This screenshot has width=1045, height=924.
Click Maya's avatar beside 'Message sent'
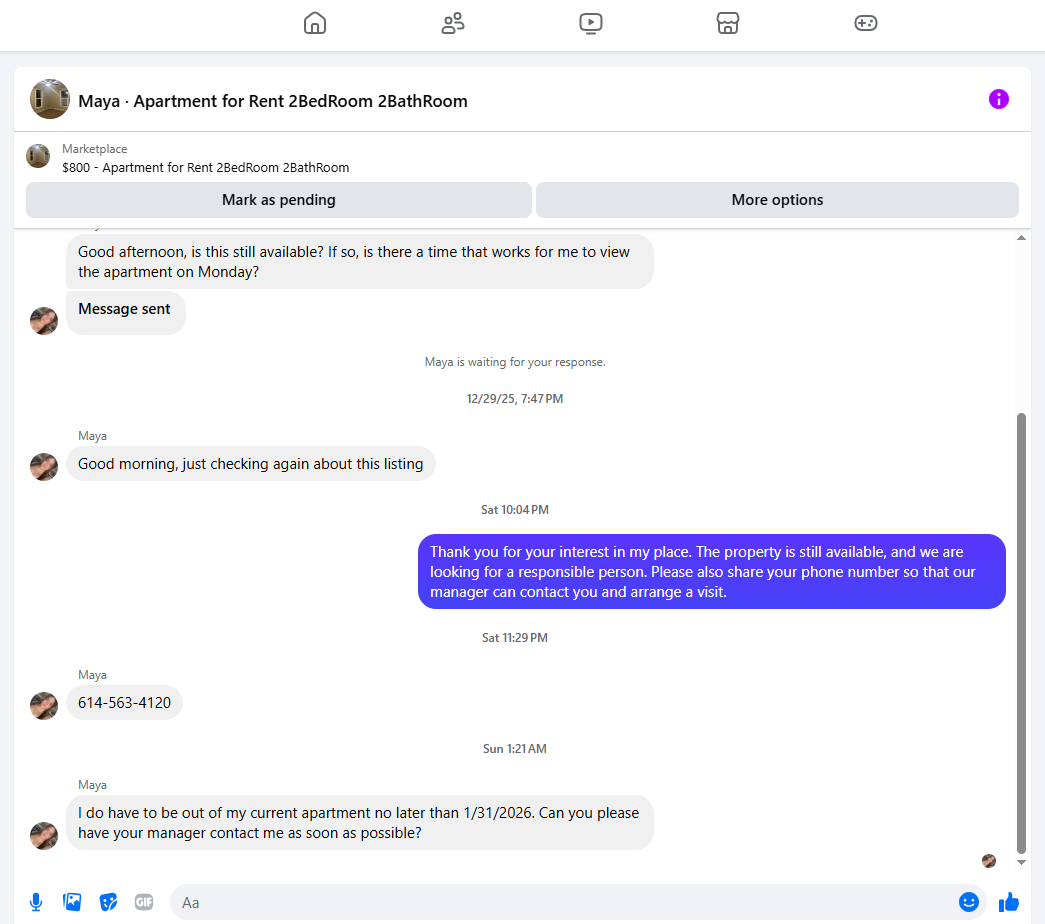[x=44, y=321]
